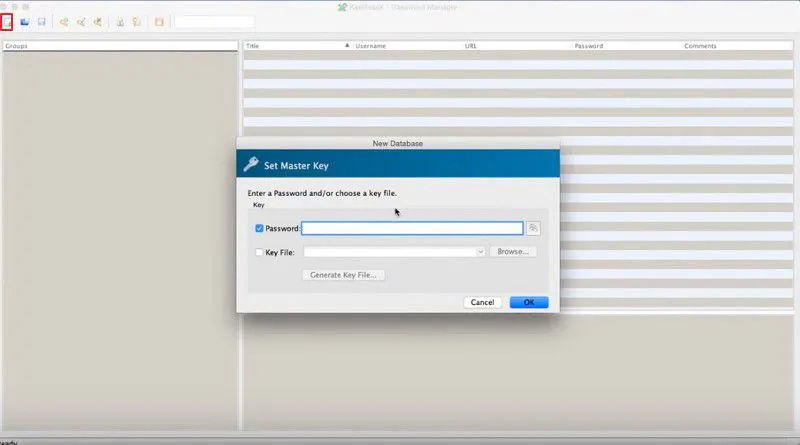Screen dimensions: 800x445
Task: Click the URL column header
Action: tap(517, 46)
